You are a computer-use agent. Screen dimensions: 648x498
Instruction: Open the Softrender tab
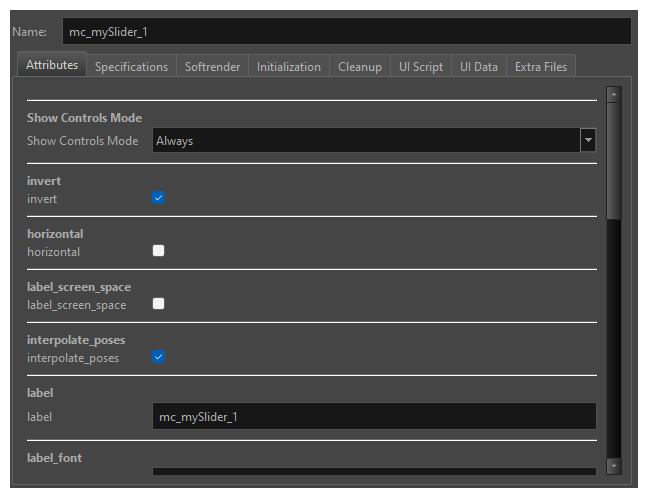(212, 67)
